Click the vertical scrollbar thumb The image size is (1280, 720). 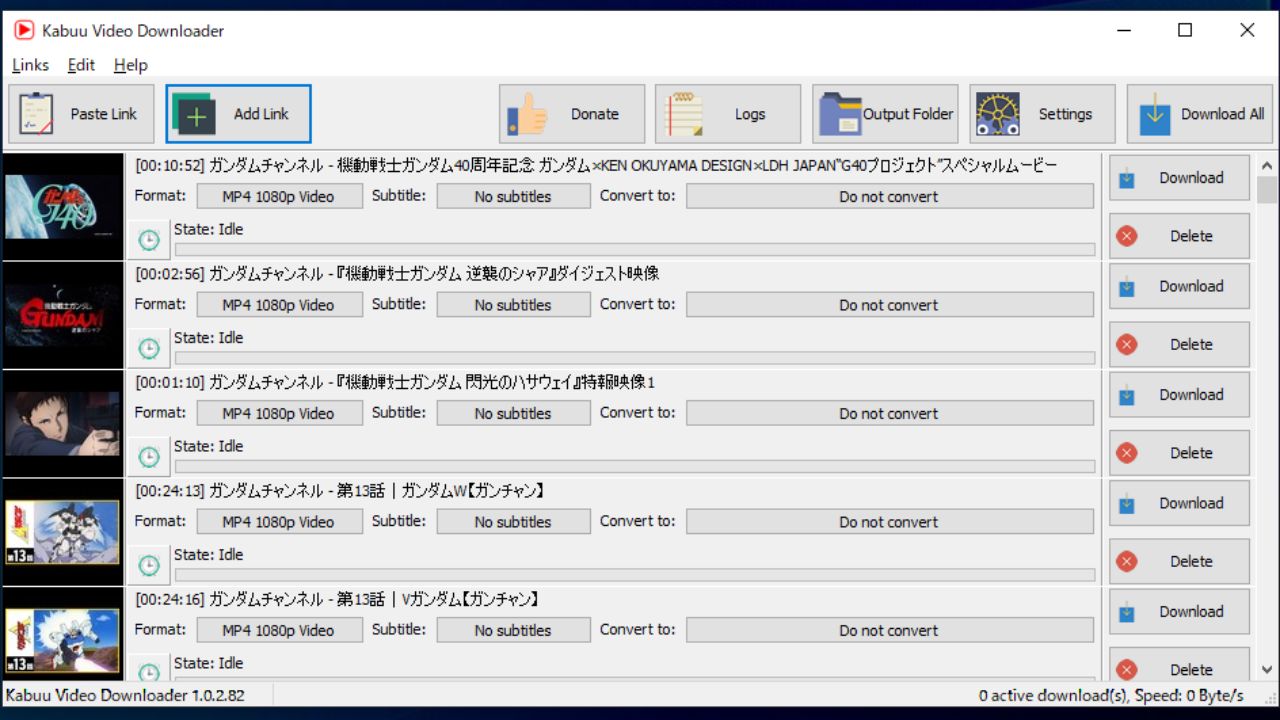1267,190
